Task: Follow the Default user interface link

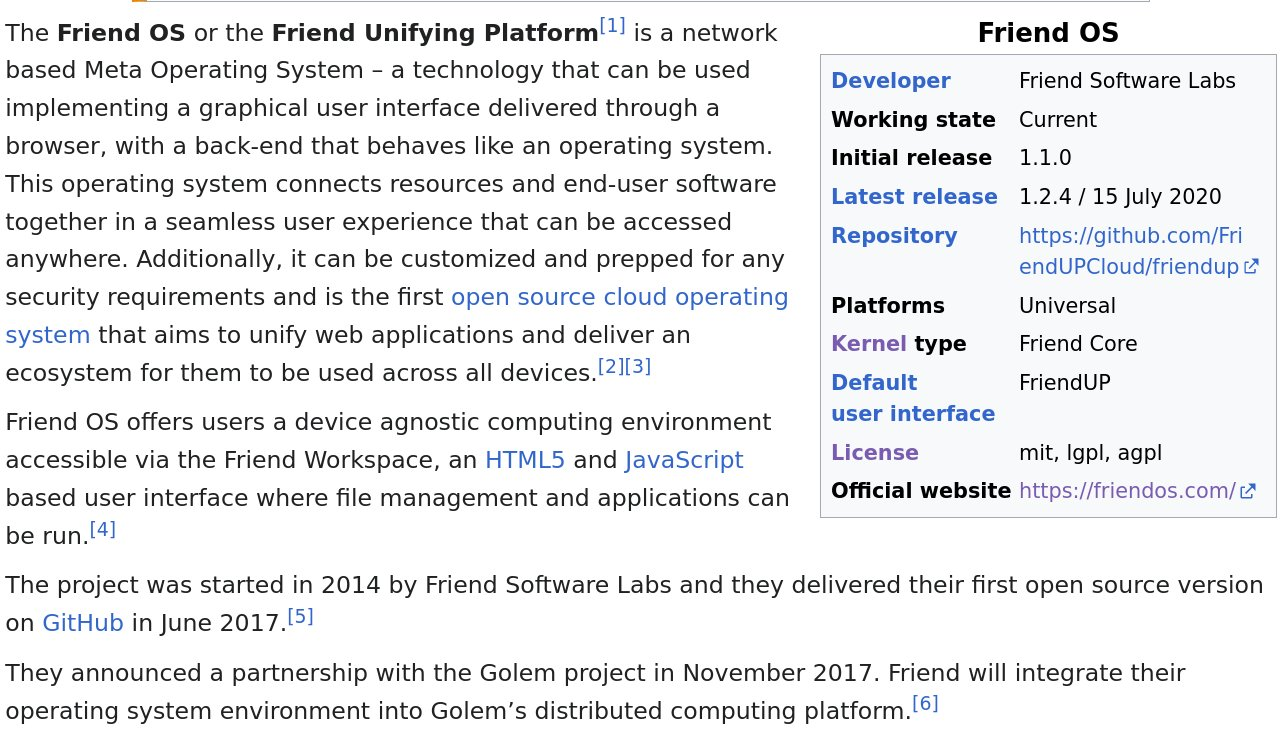Action: coord(912,398)
